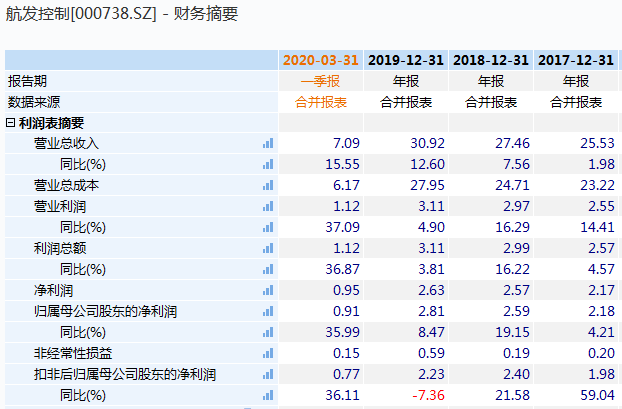Click the 一季报 report period cell
This screenshot has height=409, width=622.
click(x=321, y=81)
